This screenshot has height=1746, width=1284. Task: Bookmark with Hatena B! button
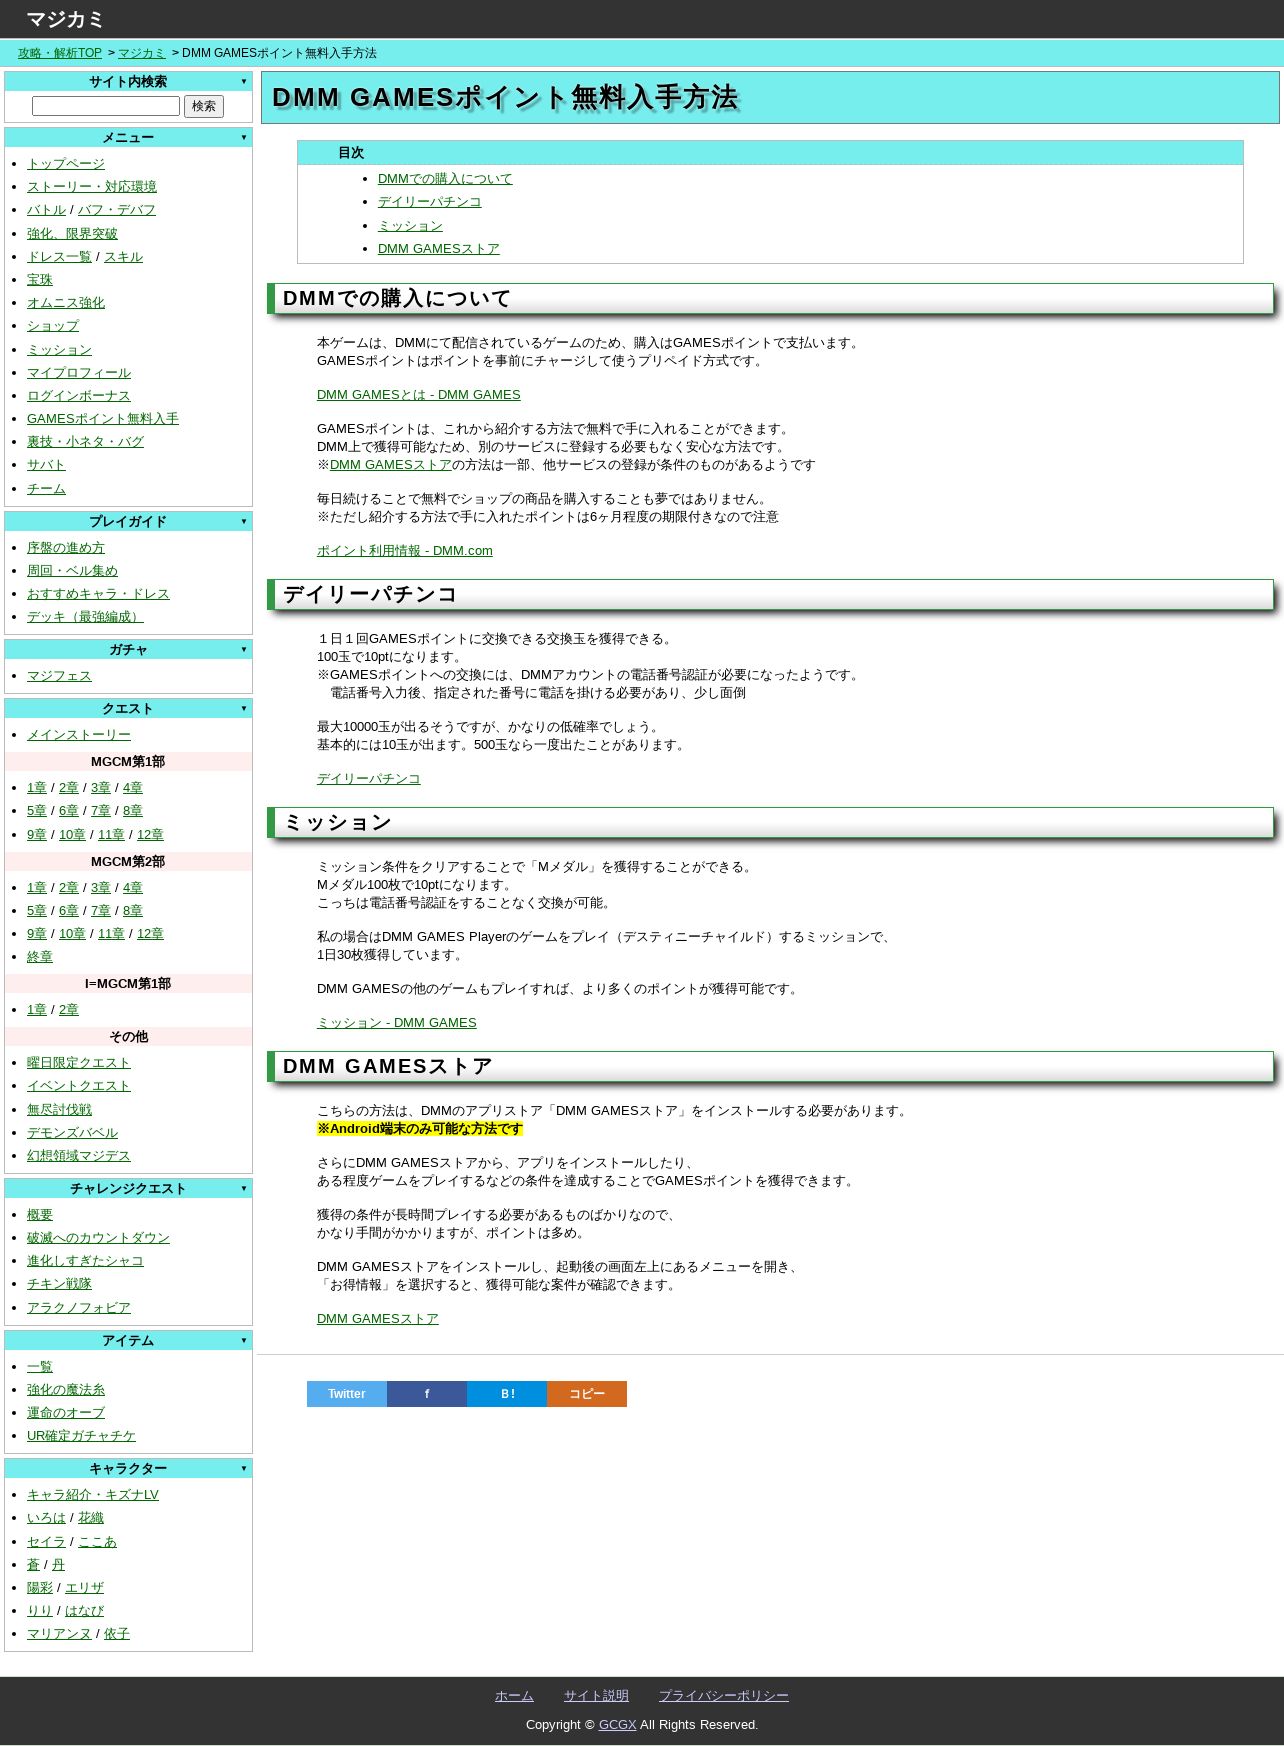[x=507, y=1394]
